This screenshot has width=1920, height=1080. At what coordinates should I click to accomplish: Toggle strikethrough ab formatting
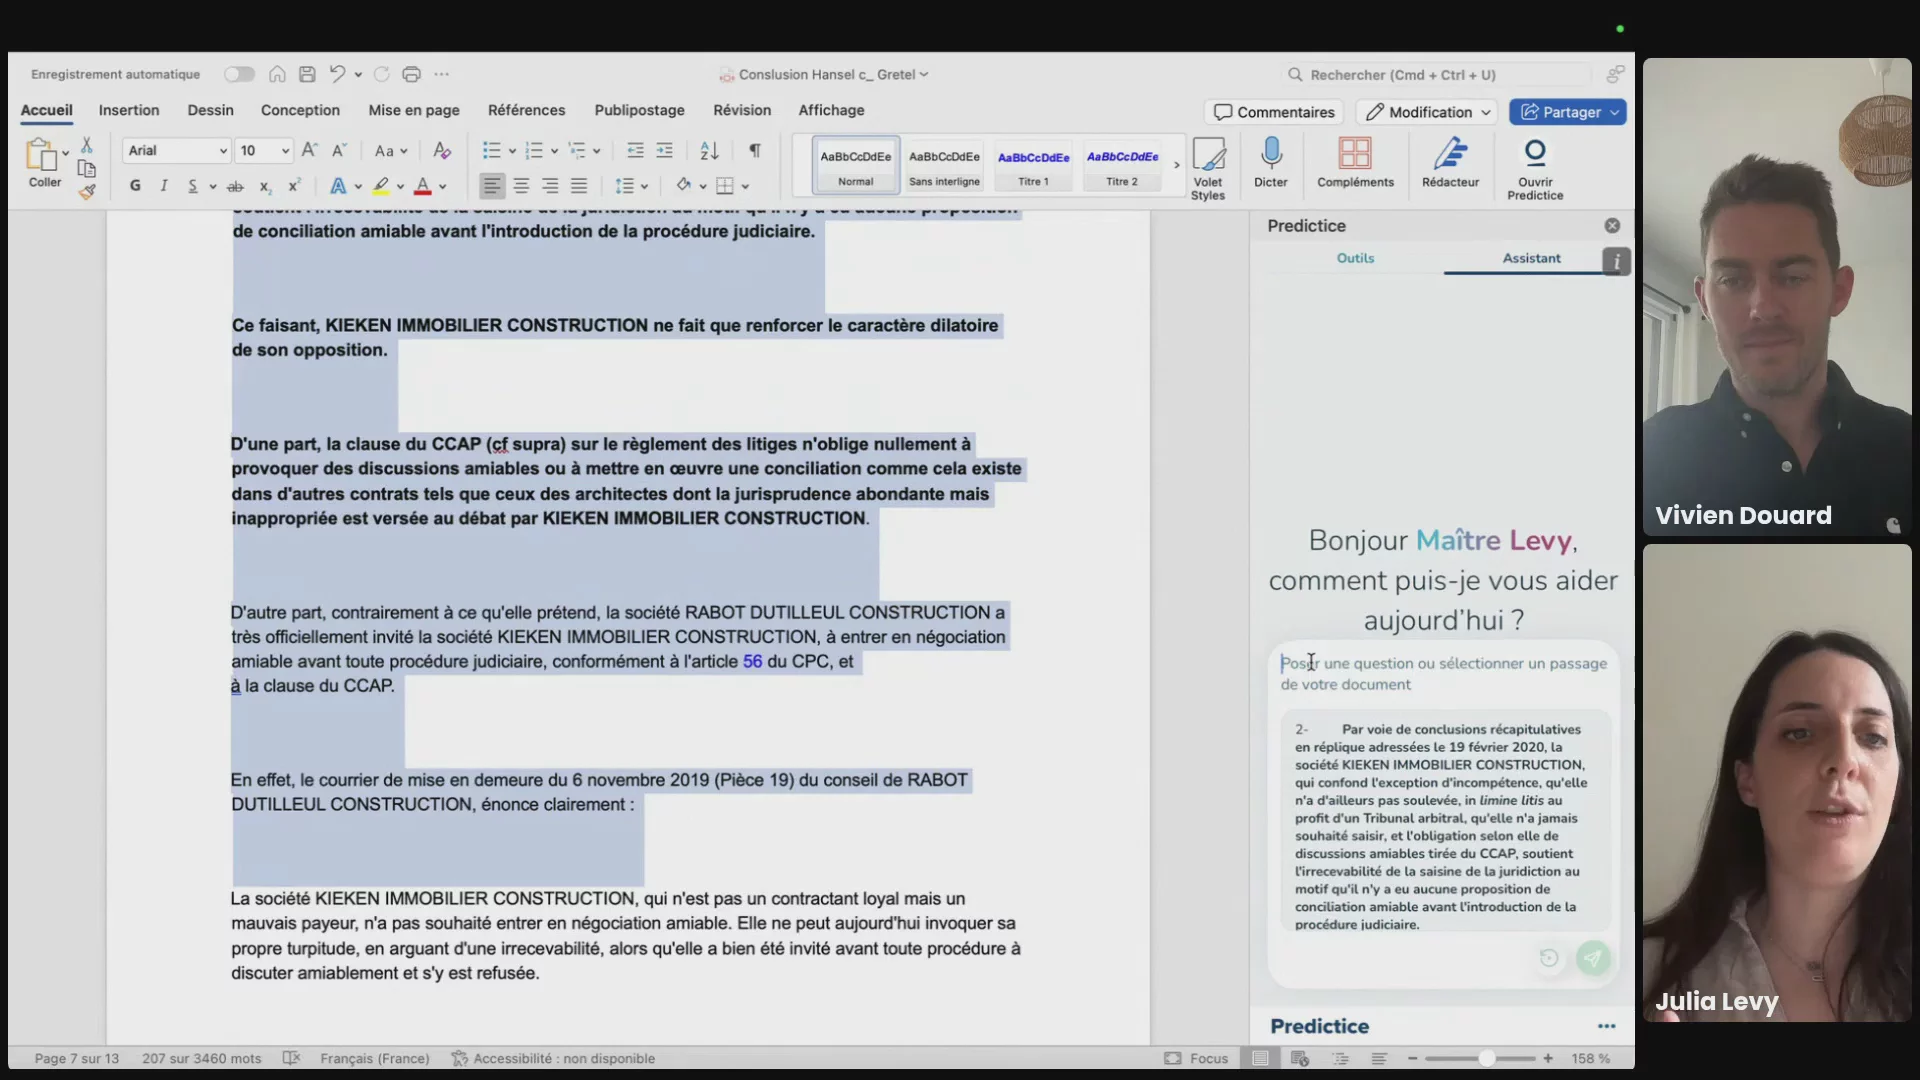[x=235, y=186]
